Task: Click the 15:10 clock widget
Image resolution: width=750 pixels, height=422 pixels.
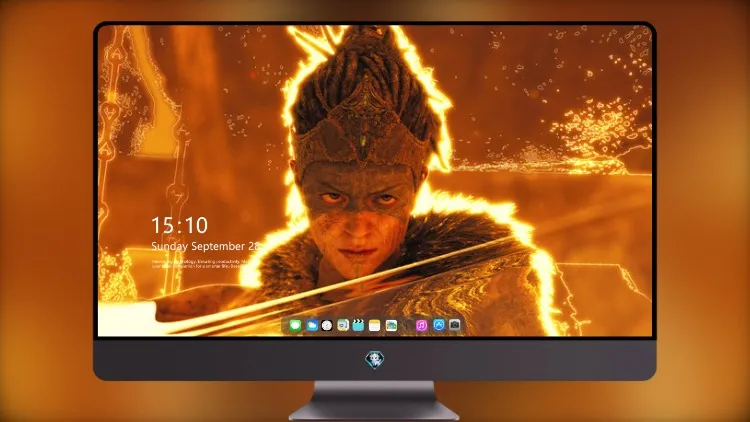Action: (x=179, y=225)
